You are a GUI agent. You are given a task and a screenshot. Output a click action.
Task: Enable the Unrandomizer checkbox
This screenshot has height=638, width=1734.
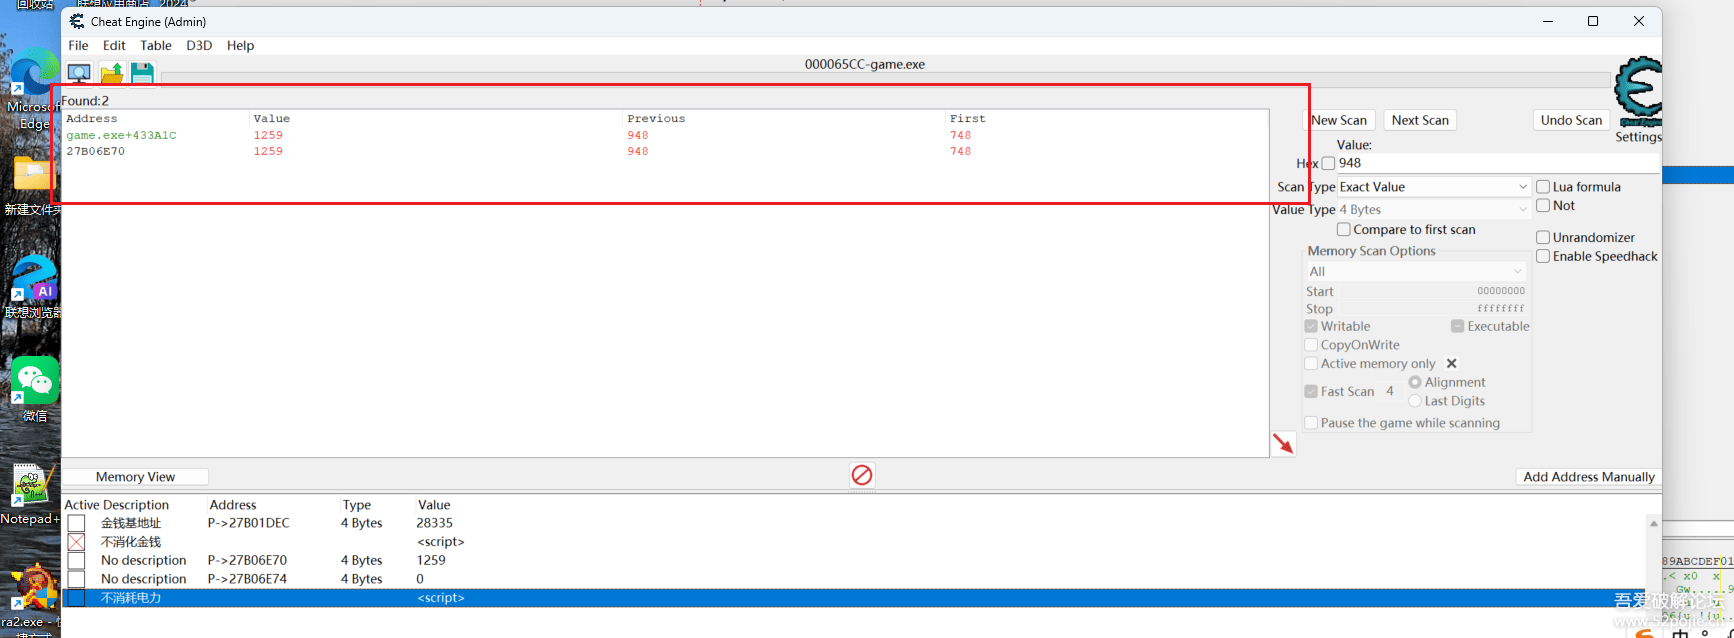tap(1543, 238)
